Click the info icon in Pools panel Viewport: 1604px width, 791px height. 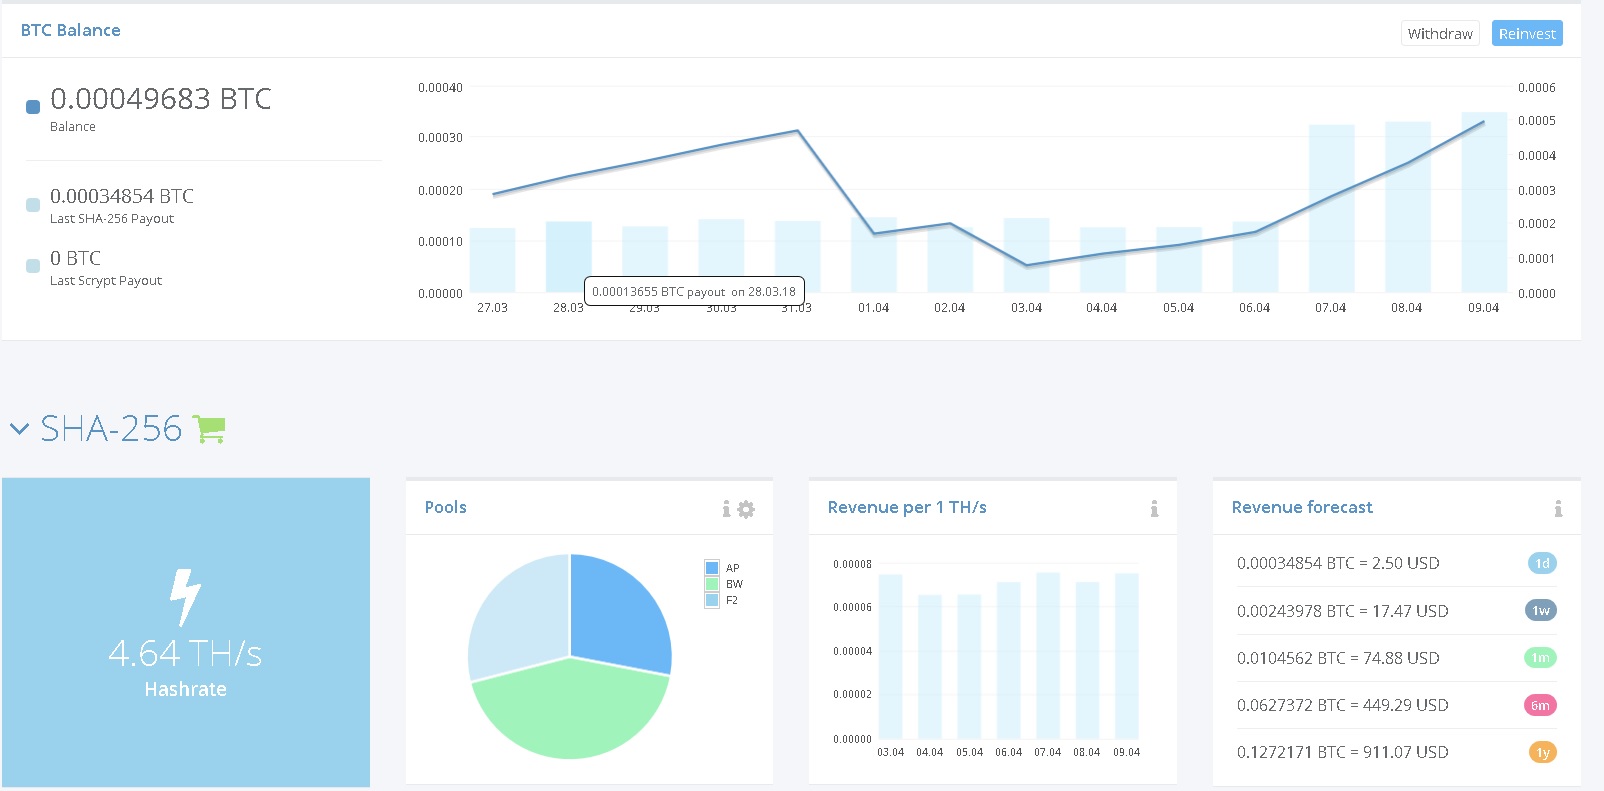pos(726,509)
